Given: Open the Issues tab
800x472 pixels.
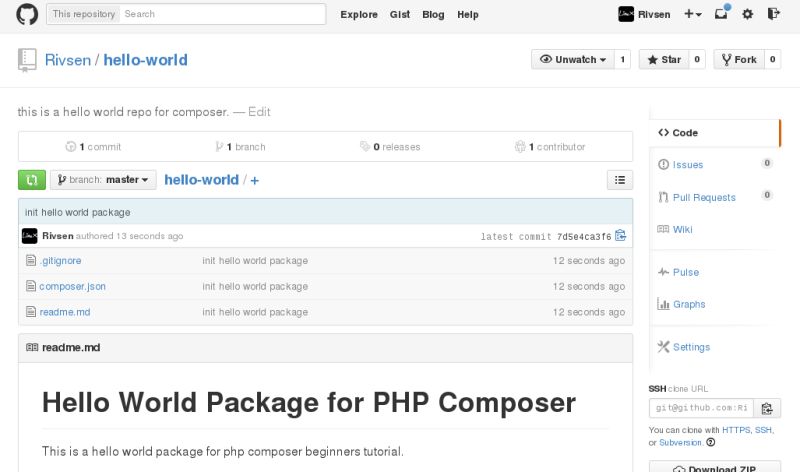Looking at the screenshot, I should (687, 165).
